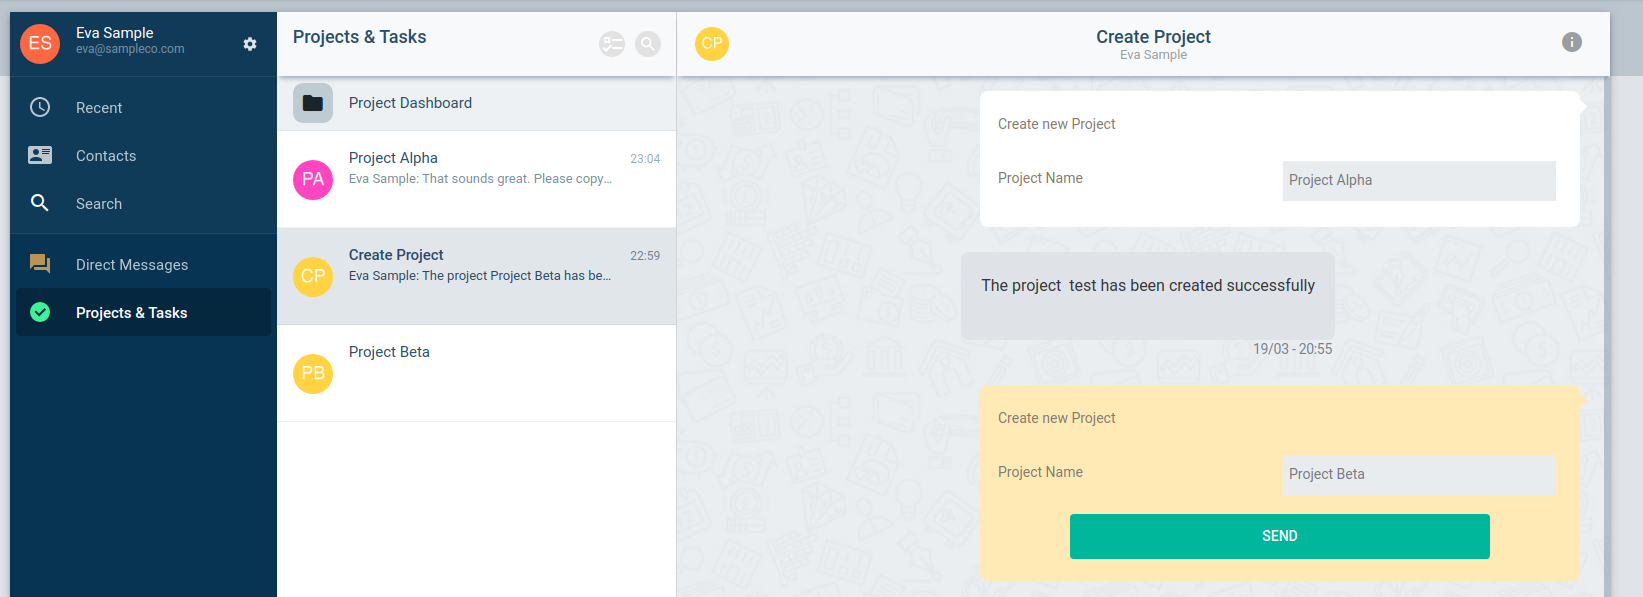The width and height of the screenshot is (1643, 597).
Task: Open the Project Alpha conversation
Action: (476, 179)
